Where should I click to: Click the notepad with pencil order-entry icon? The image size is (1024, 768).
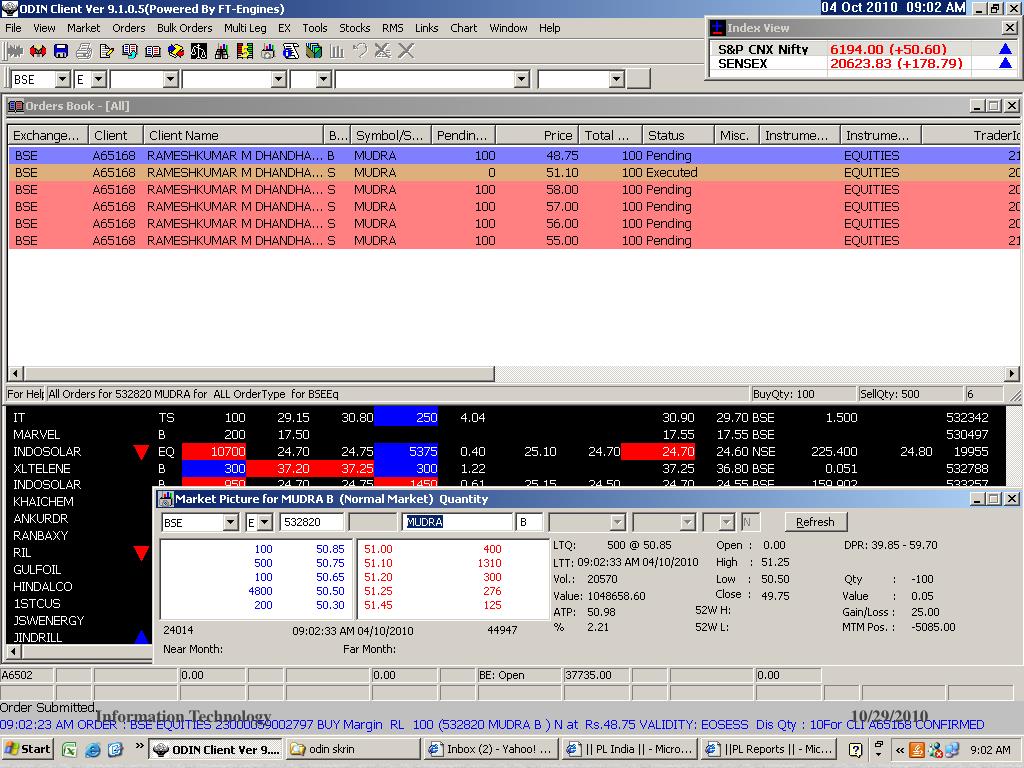(x=106, y=51)
